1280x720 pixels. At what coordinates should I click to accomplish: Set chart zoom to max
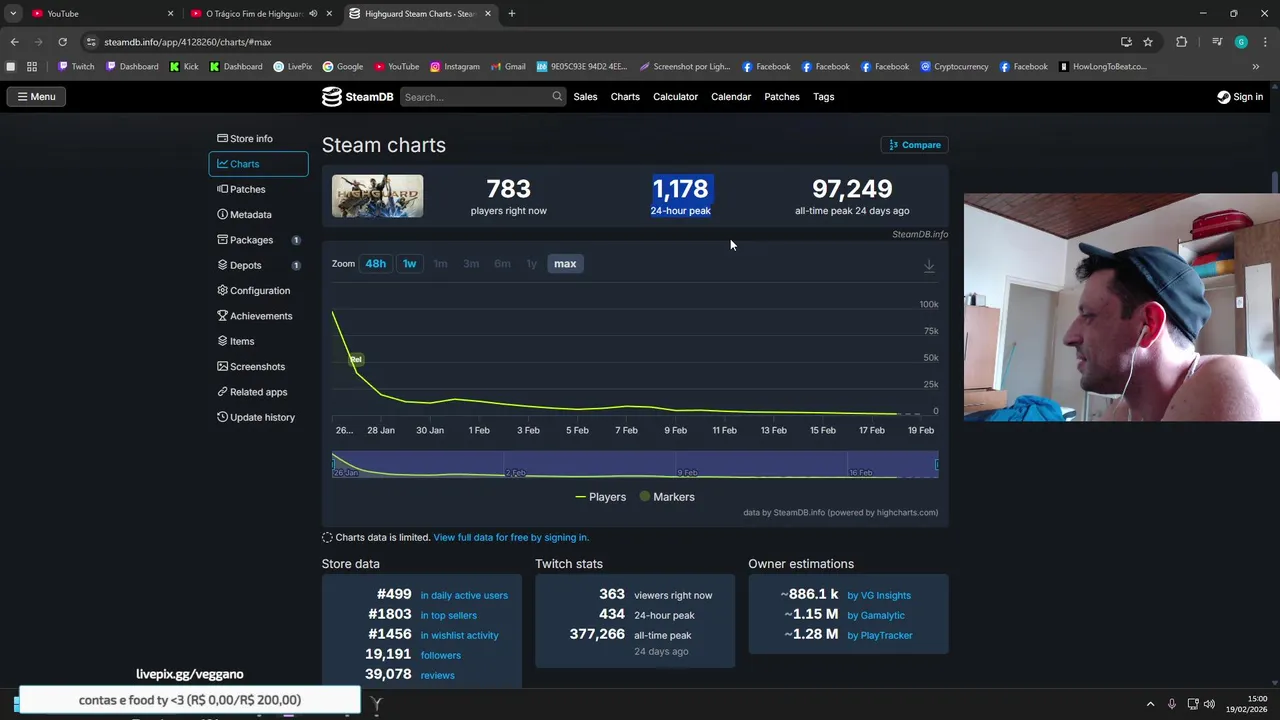click(x=565, y=264)
